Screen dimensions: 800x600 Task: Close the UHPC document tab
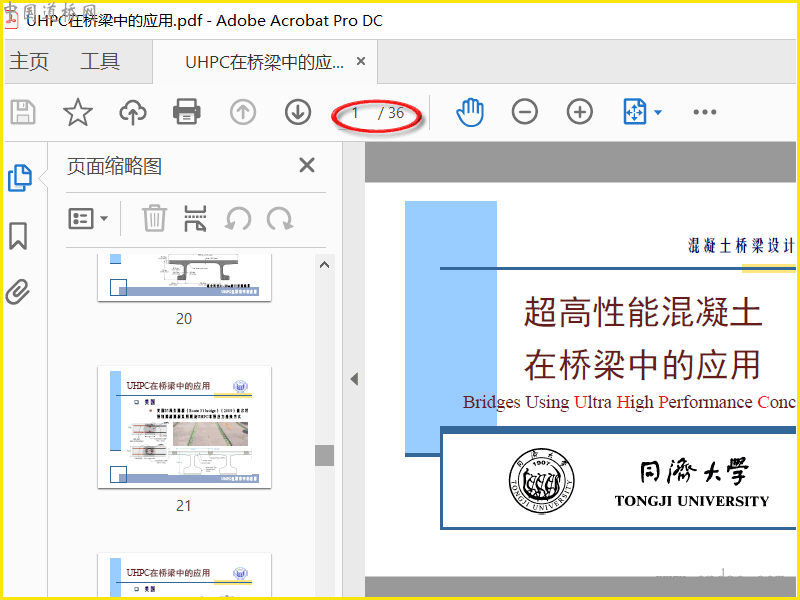tap(361, 61)
